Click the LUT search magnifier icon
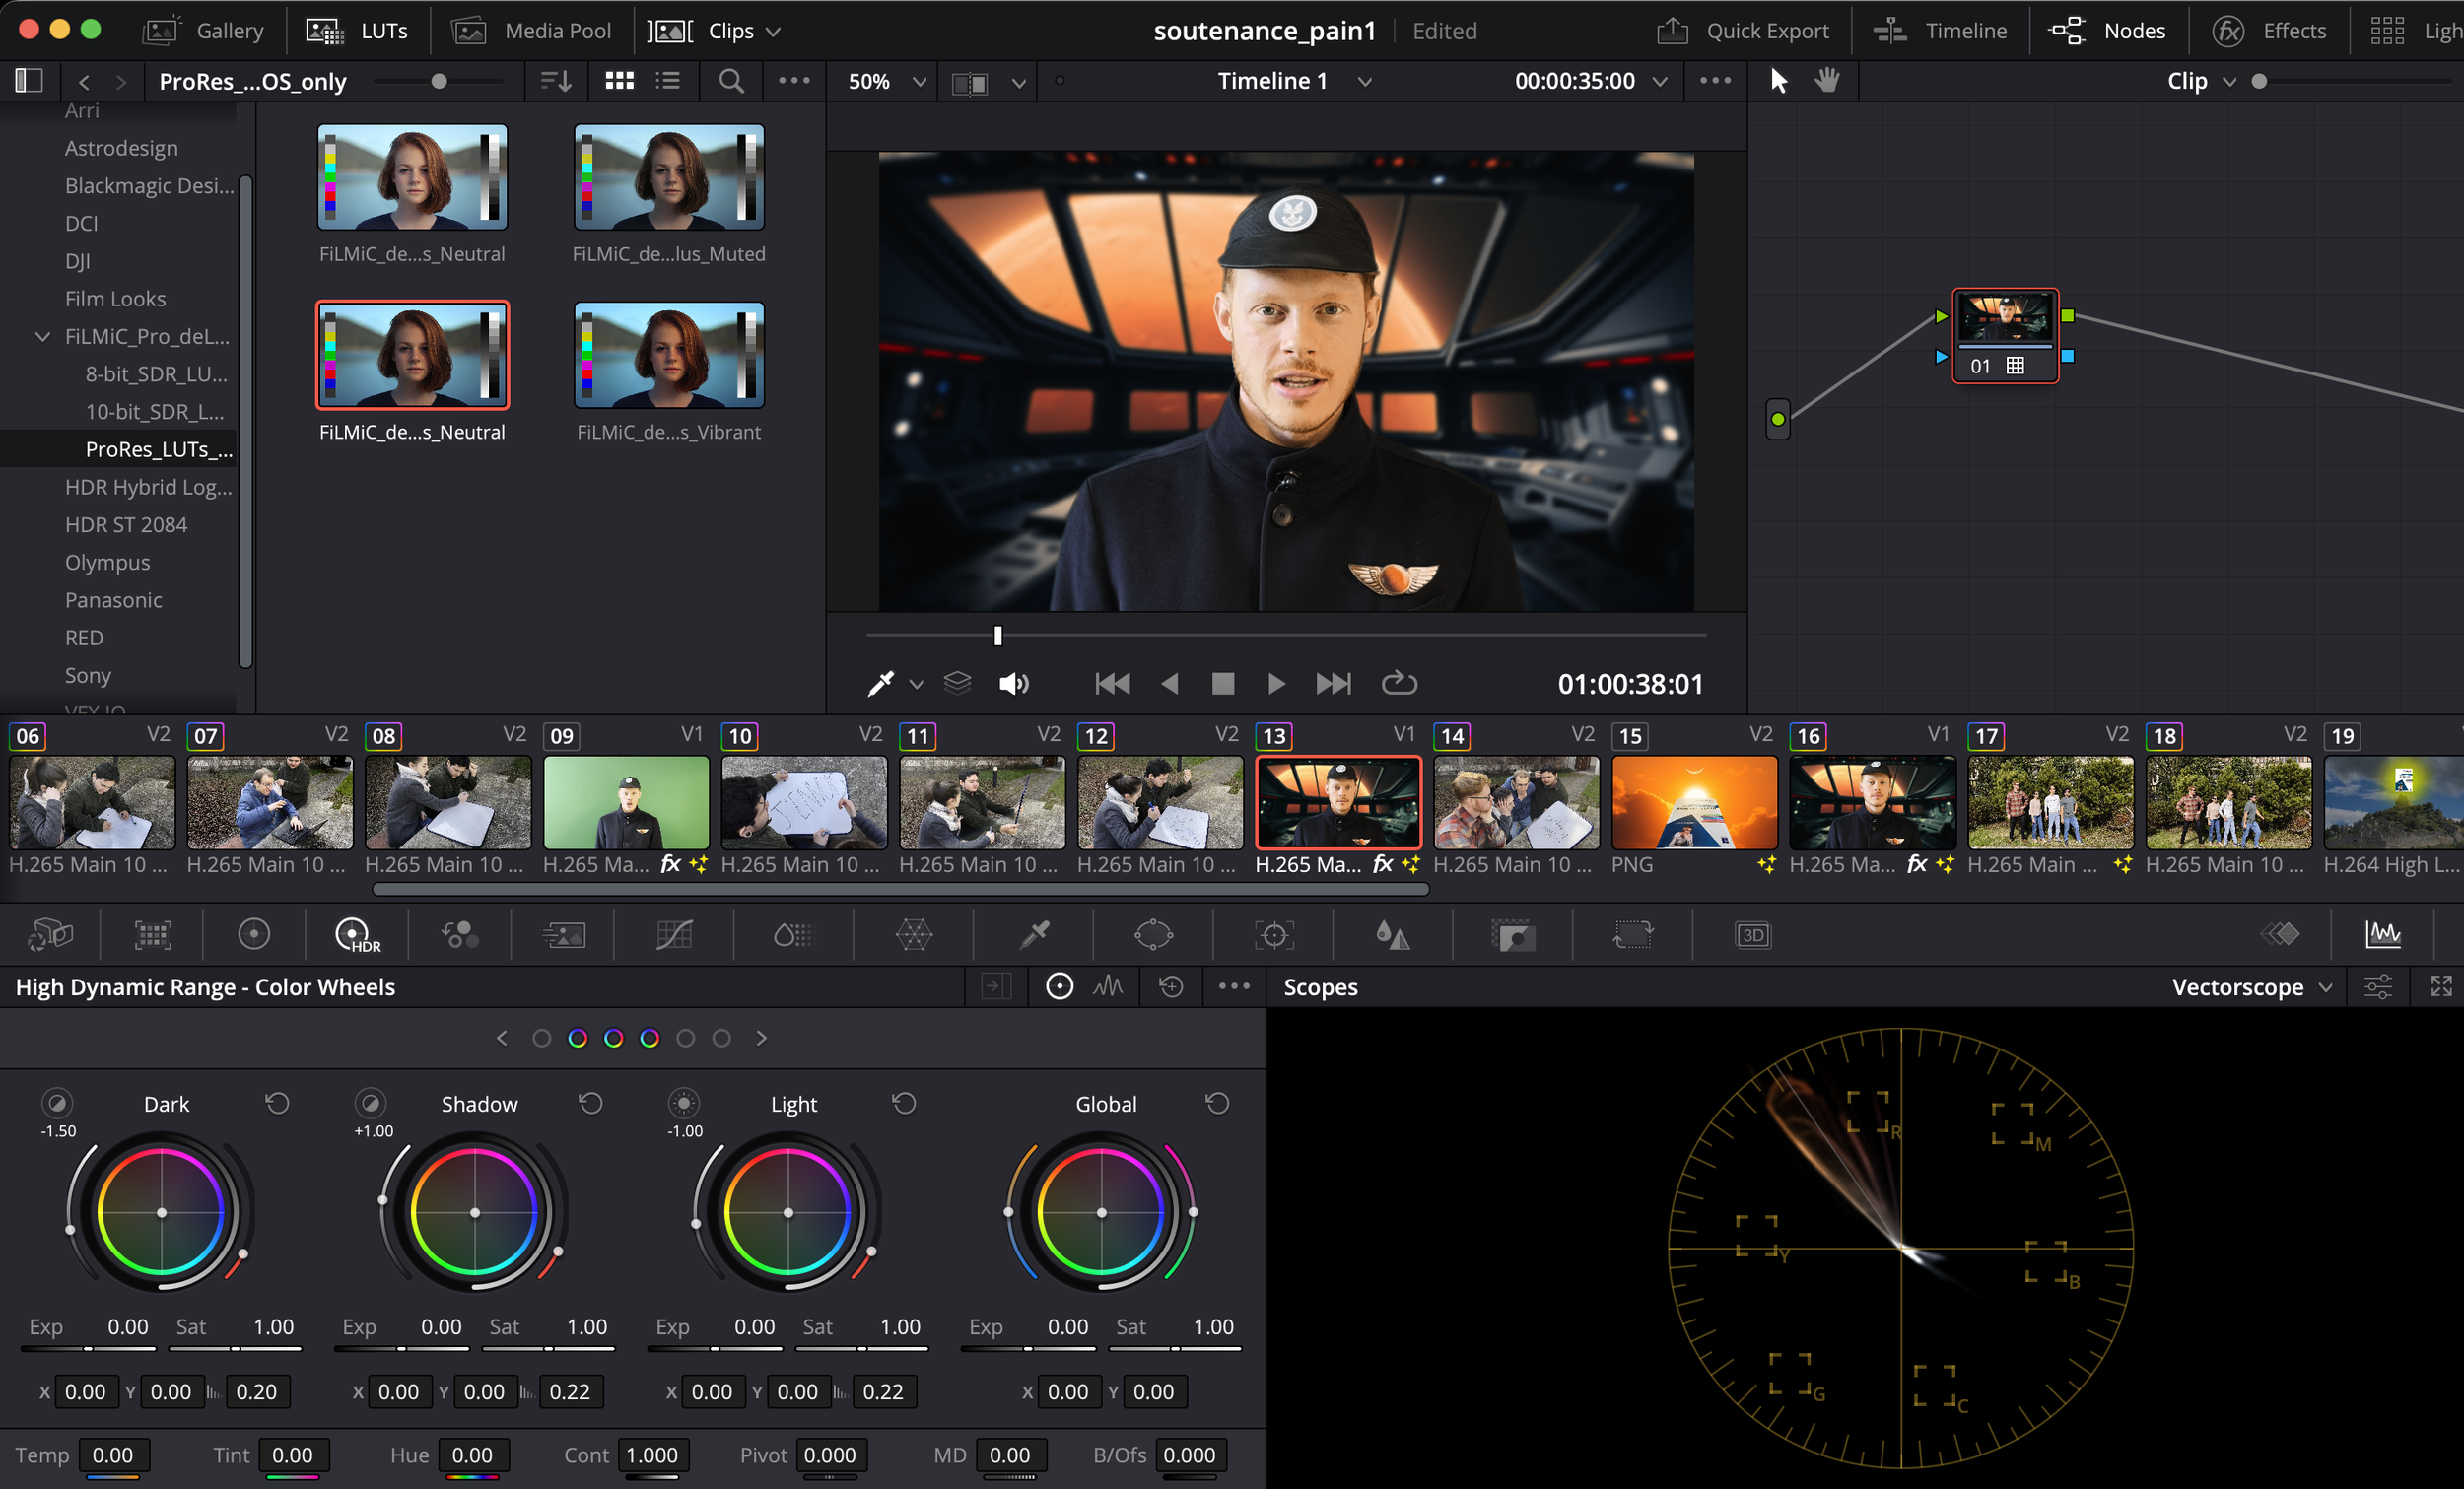This screenshot has height=1489, width=2464. (731, 81)
